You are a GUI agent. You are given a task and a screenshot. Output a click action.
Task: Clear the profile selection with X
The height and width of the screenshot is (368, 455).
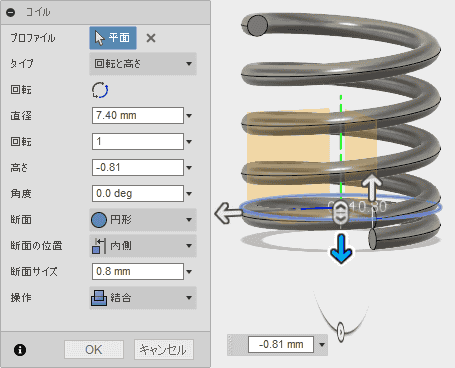click(151, 38)
